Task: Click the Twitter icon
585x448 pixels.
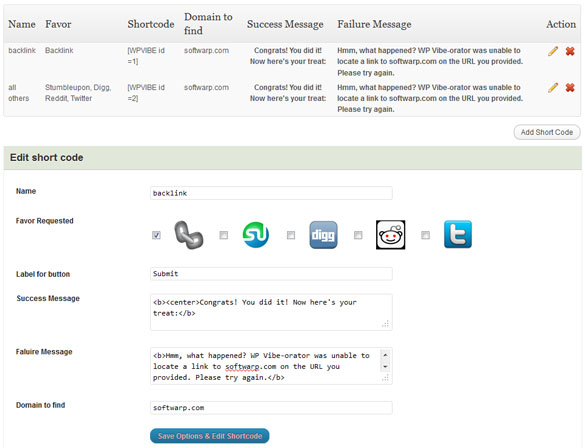Action: (458, 234)
